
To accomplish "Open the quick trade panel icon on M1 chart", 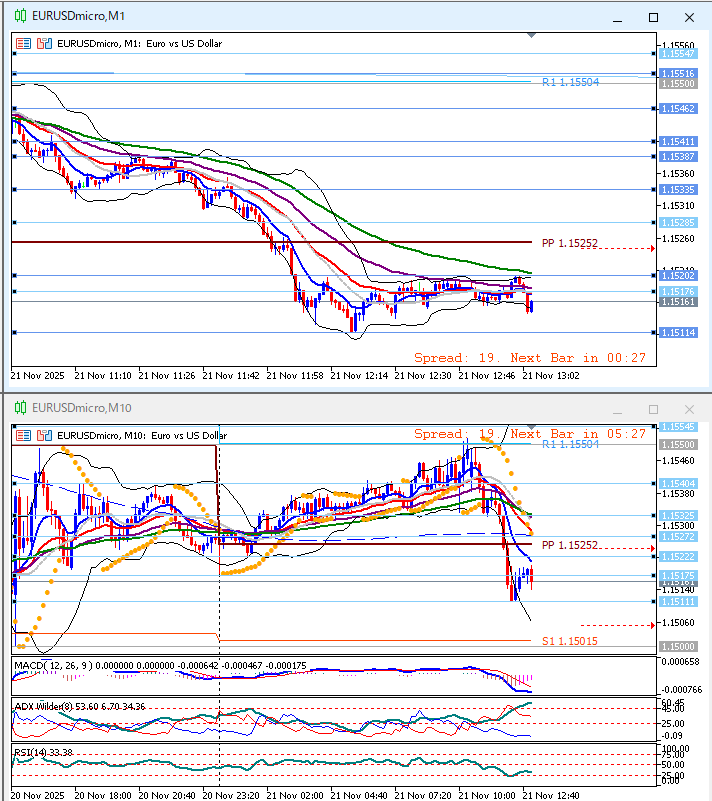I will point(23,44).
